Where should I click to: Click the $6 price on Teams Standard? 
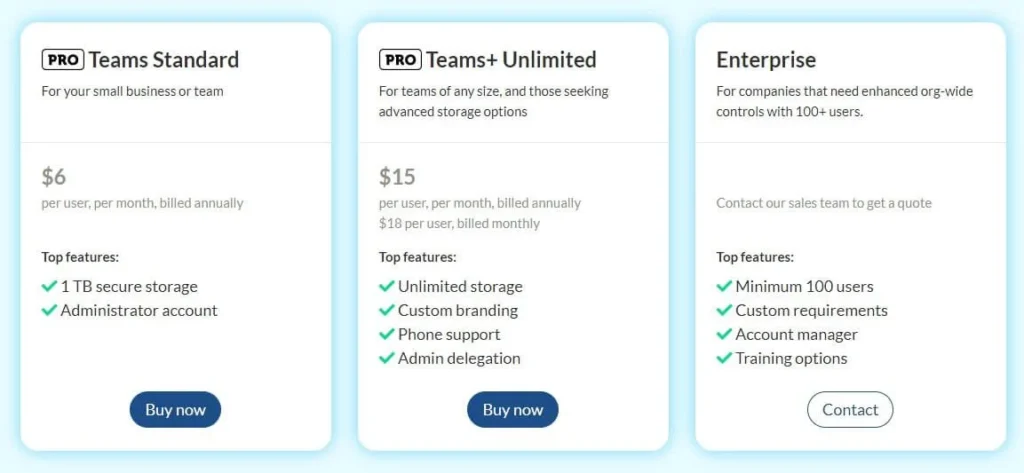[x=54, y=178]
